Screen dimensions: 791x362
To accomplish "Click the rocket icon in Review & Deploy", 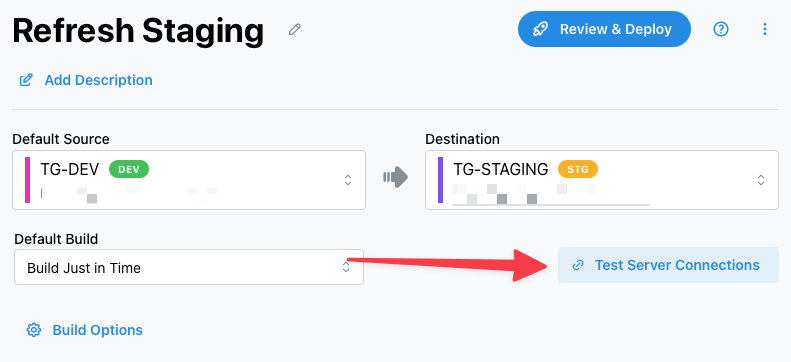I will pyautogui.click(x=540, y=29).
